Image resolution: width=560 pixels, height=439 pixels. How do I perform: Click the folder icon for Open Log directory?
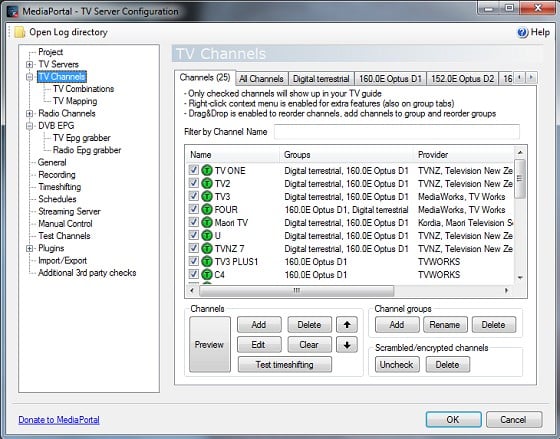click(x=20, y=32)
